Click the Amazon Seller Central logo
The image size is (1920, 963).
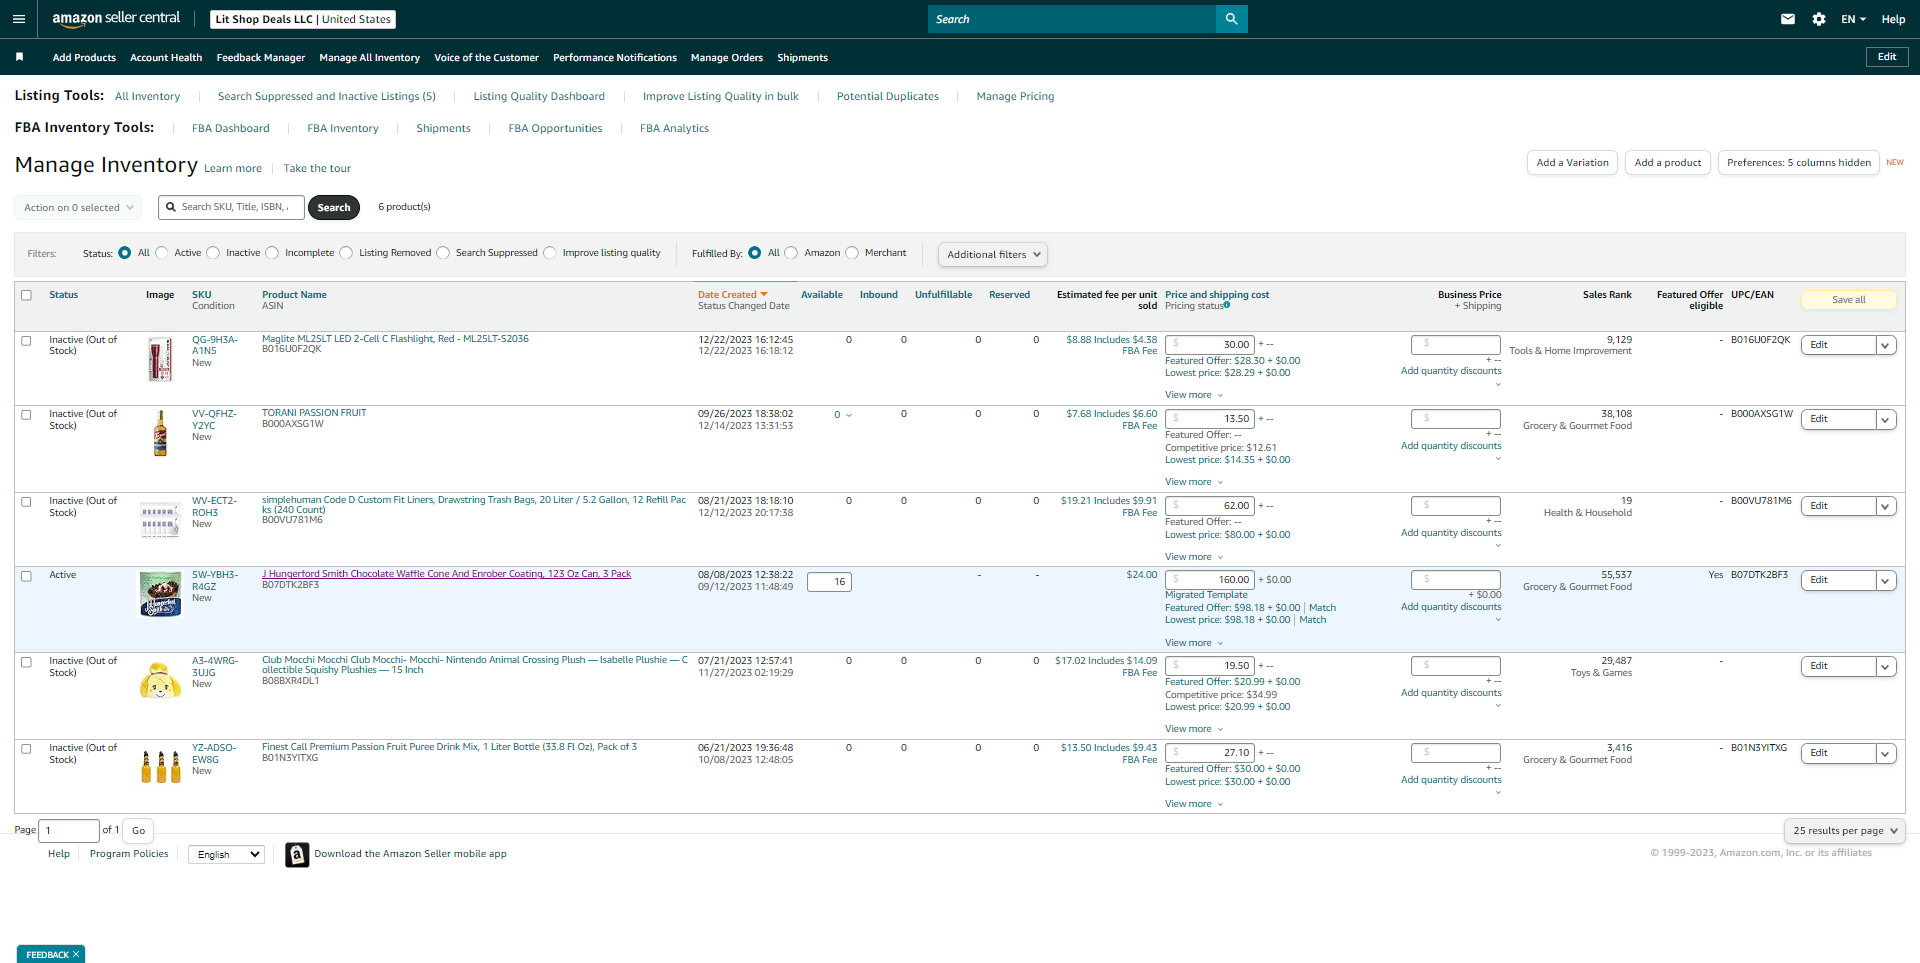(116, 19)
